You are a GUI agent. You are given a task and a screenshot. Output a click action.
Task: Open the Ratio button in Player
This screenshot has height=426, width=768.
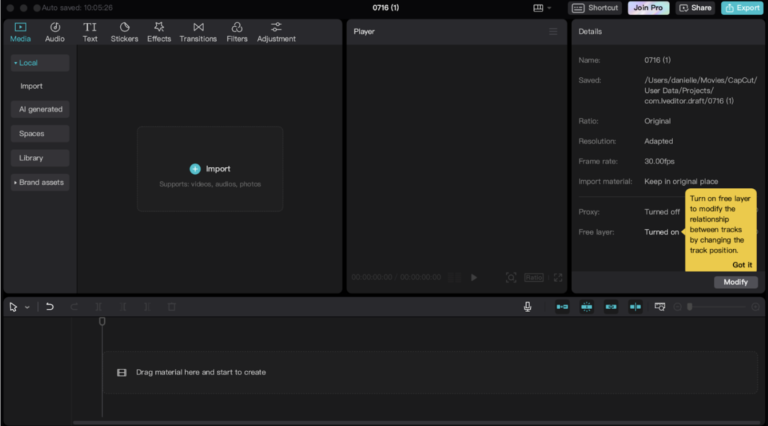point(534,278)
